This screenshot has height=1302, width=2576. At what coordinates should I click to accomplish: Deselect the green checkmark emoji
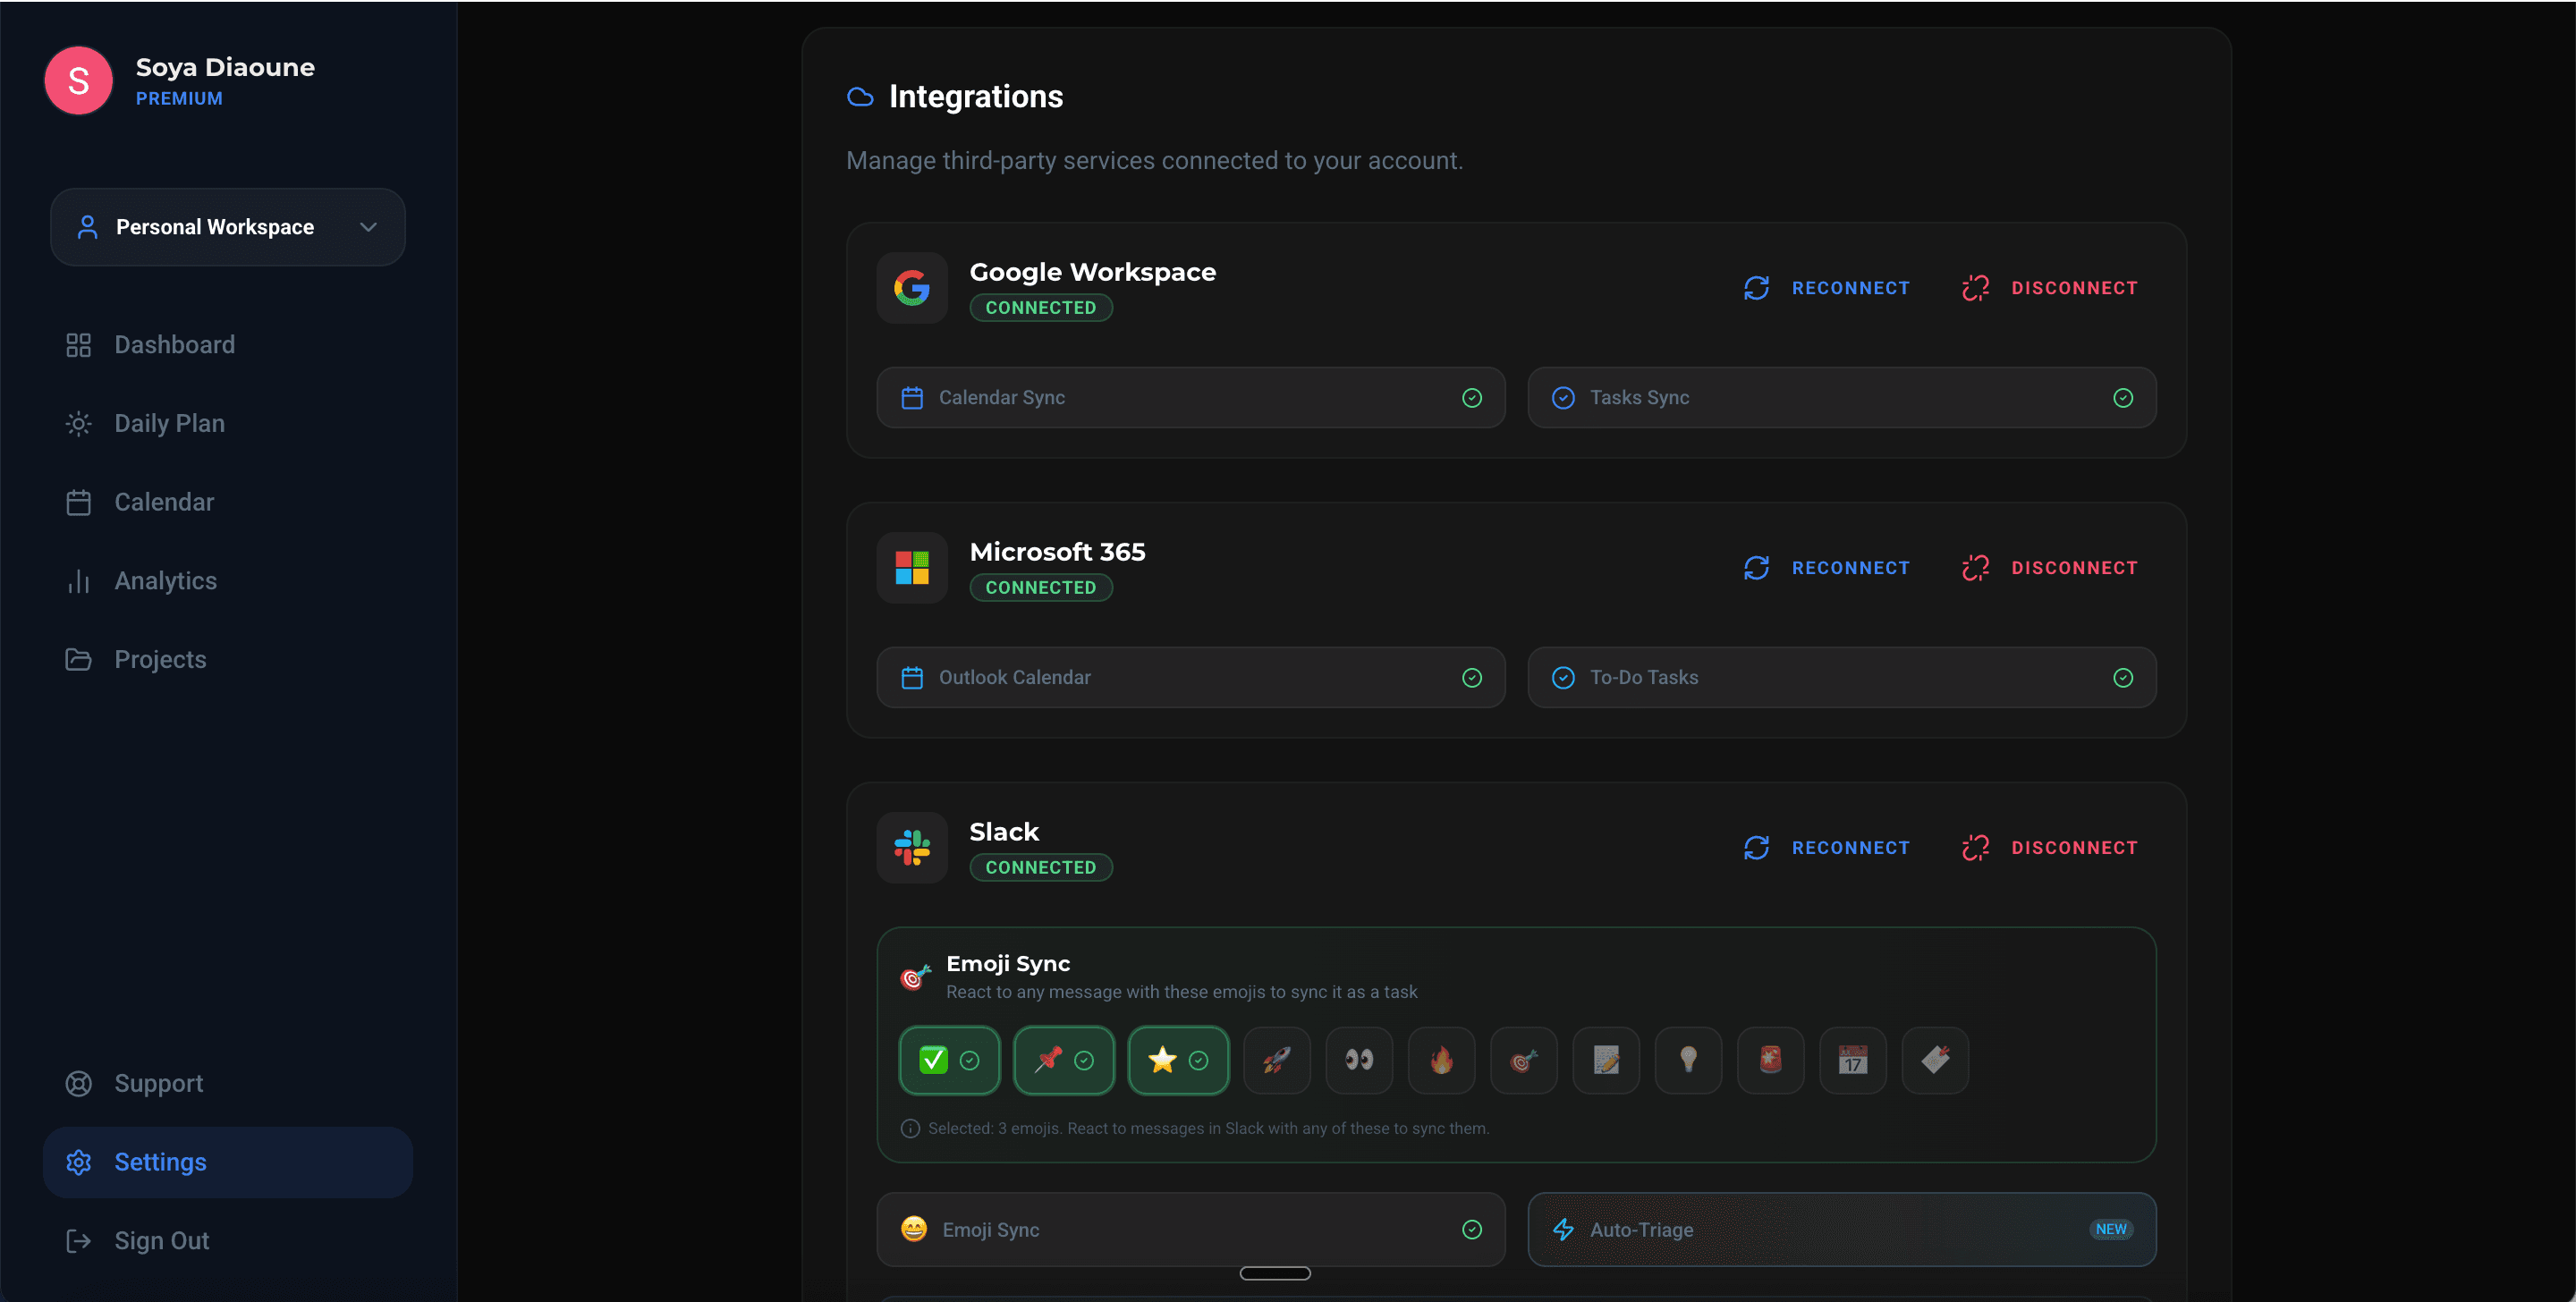(949, 1060)
